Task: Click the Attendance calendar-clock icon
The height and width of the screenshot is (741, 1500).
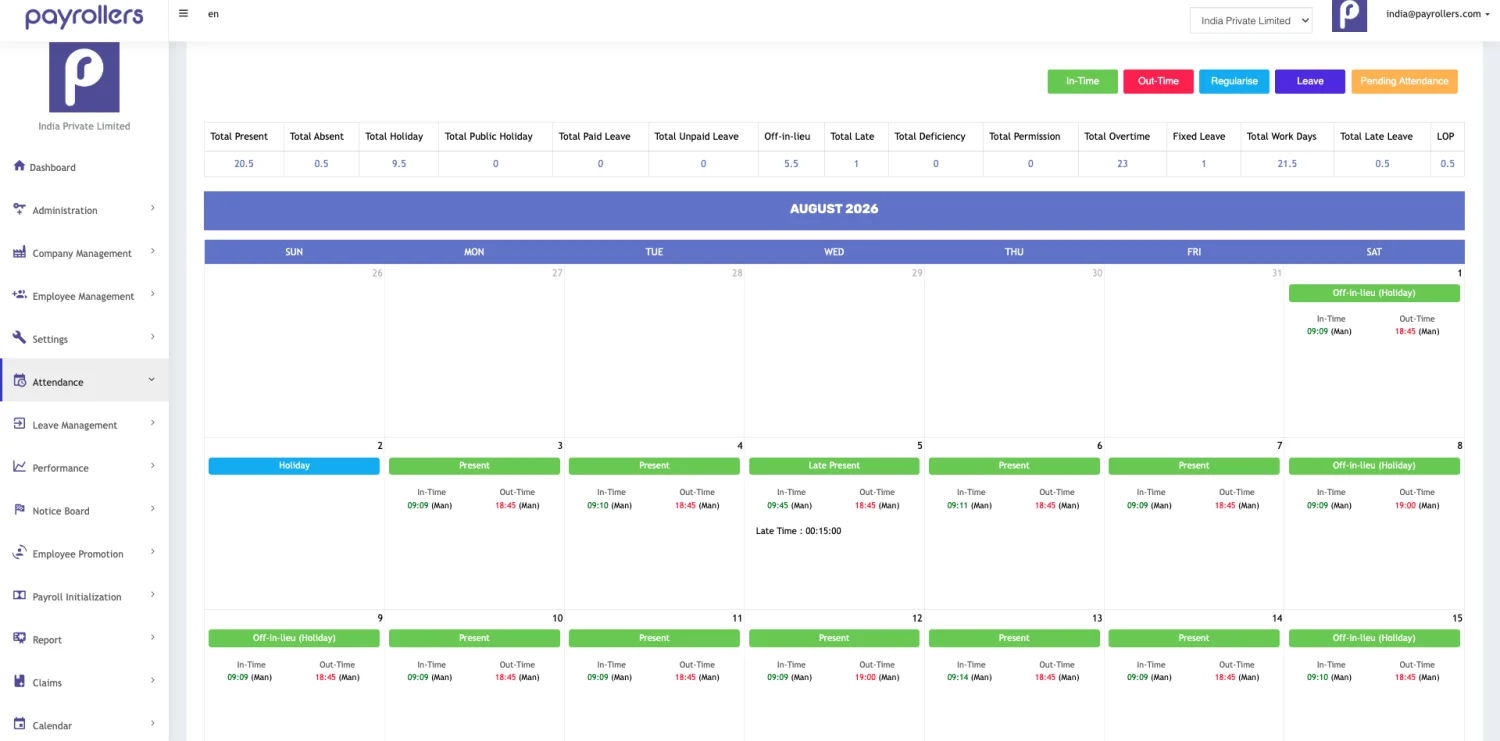Action: 19,381
